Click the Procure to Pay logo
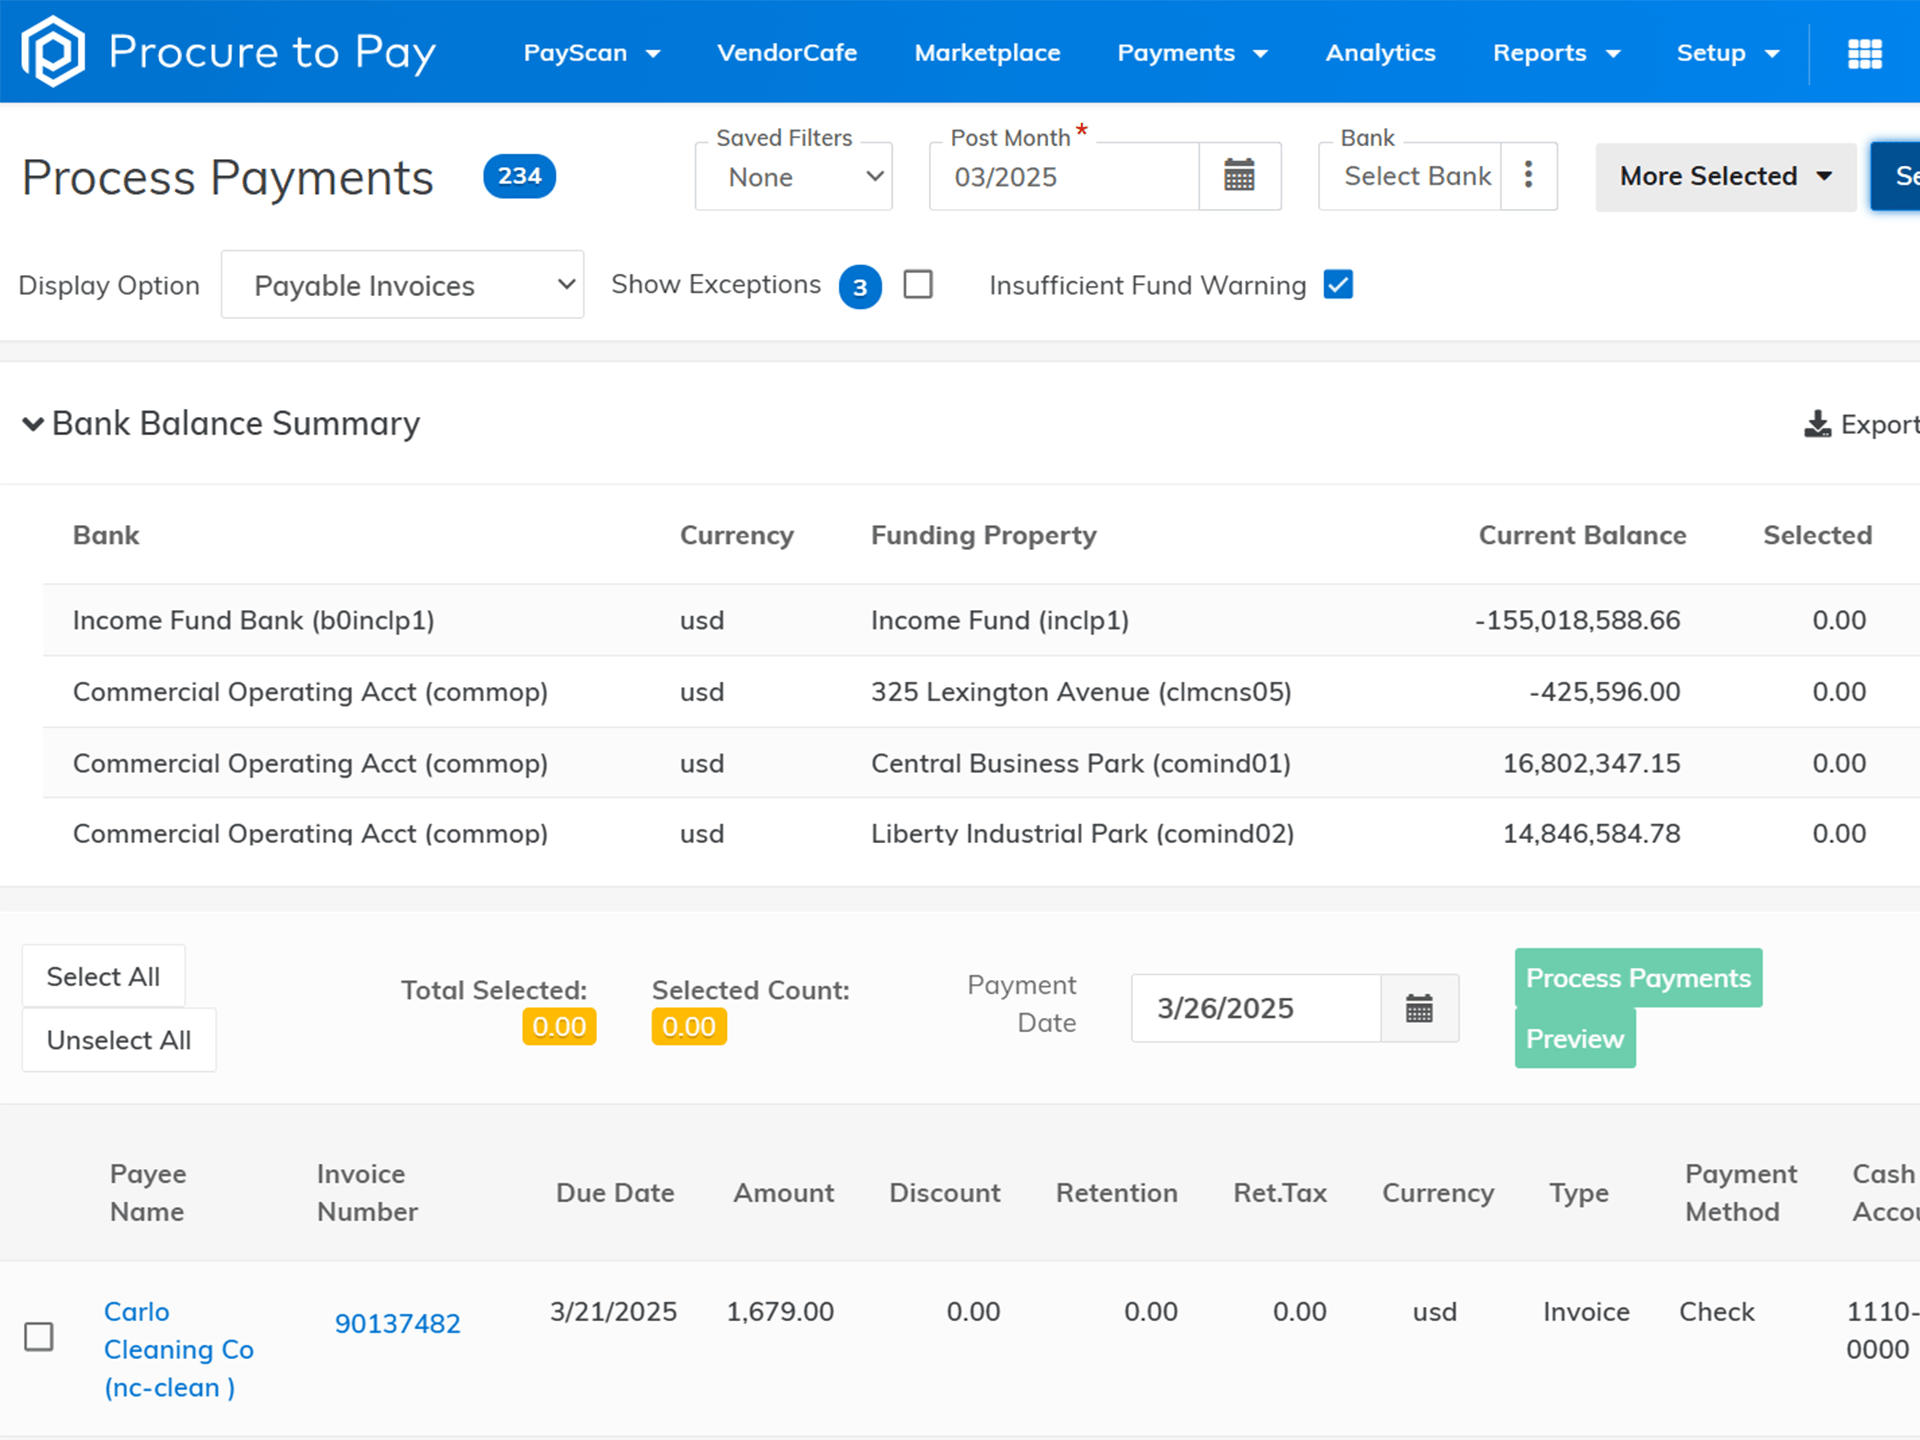 pos(227,51)
